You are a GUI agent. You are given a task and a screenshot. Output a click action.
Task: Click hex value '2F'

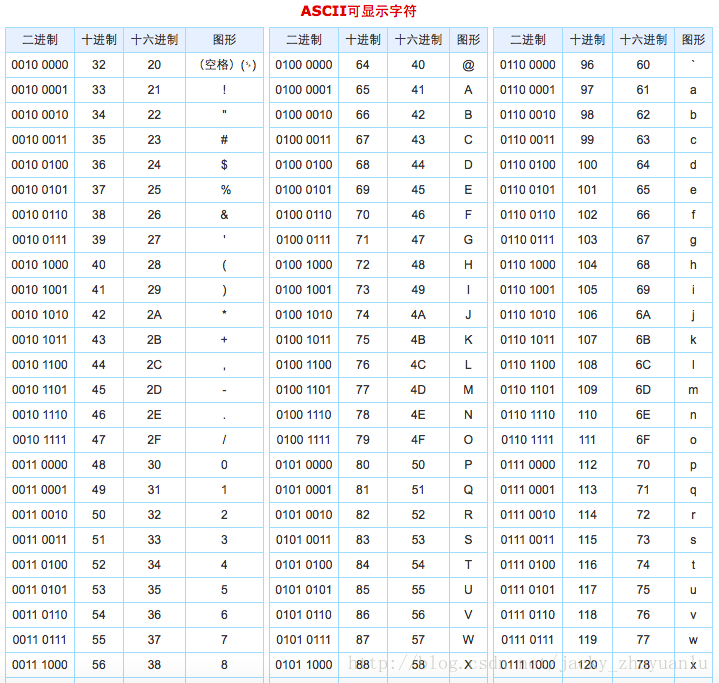[154, 439]
